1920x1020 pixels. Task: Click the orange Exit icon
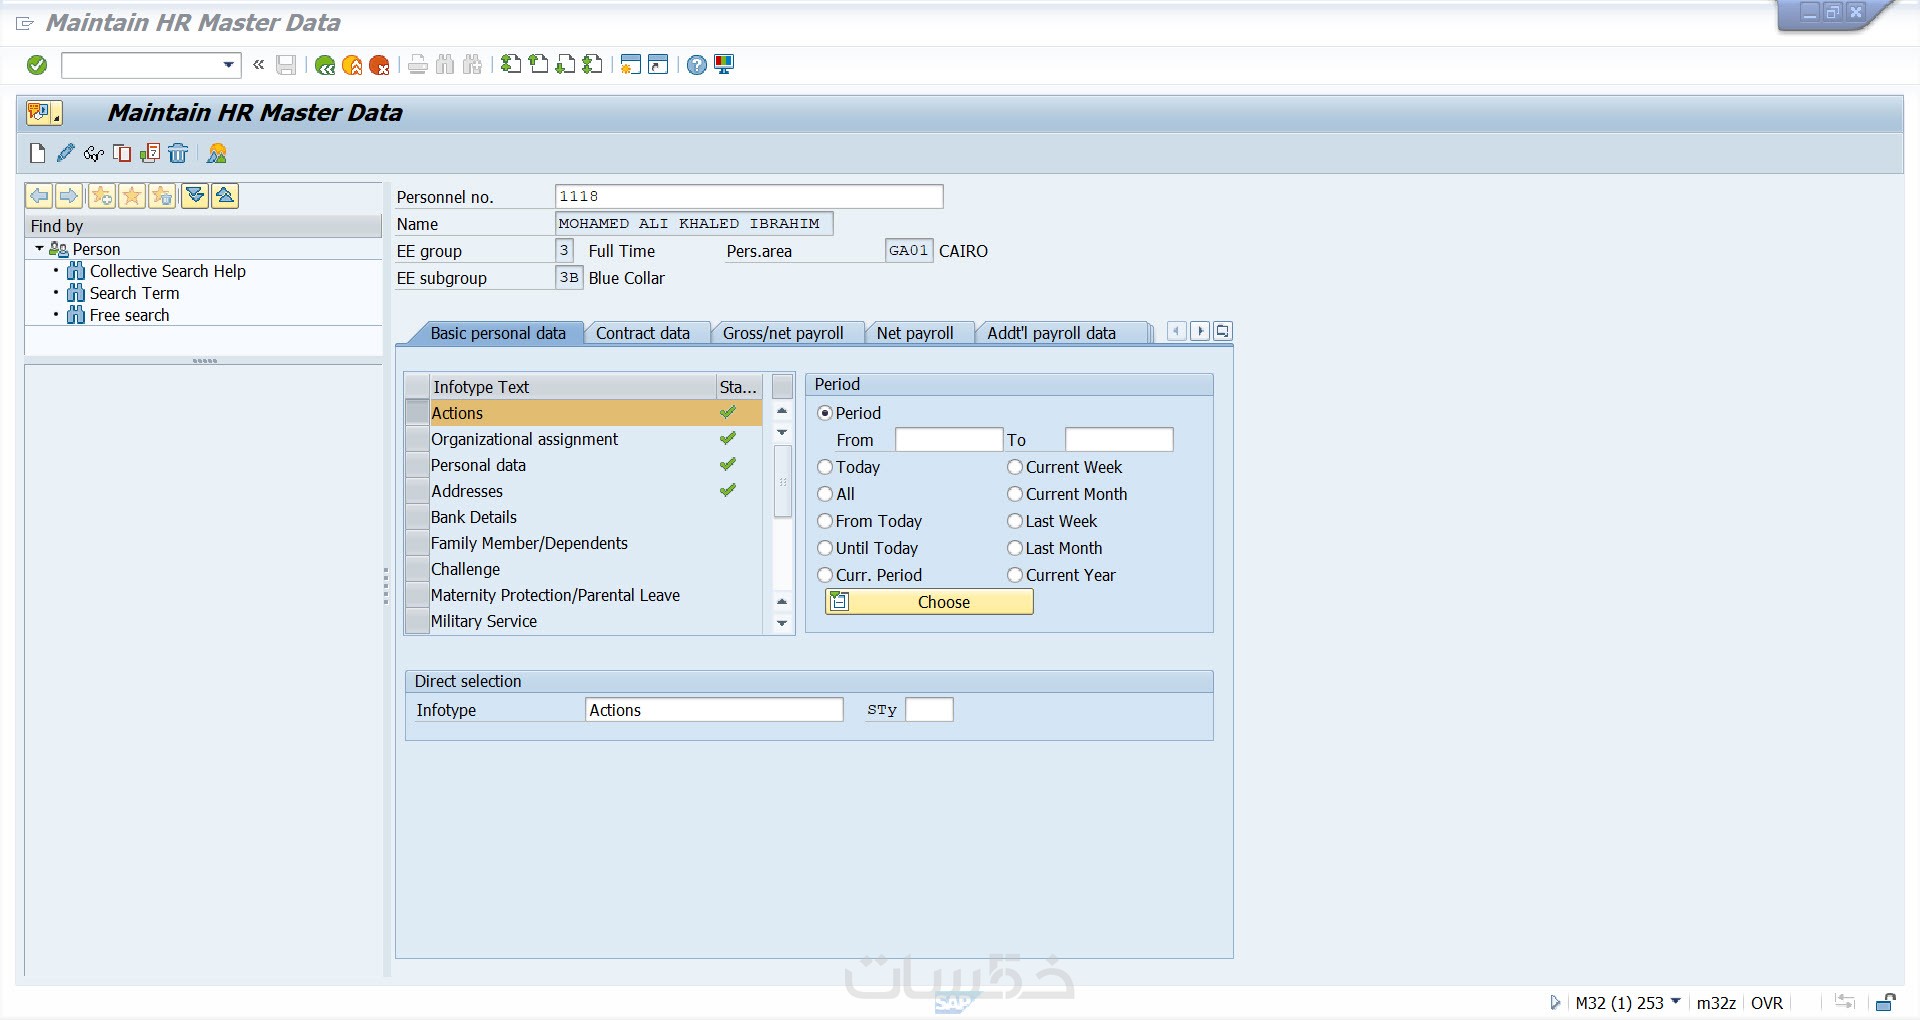click(352, 65)
